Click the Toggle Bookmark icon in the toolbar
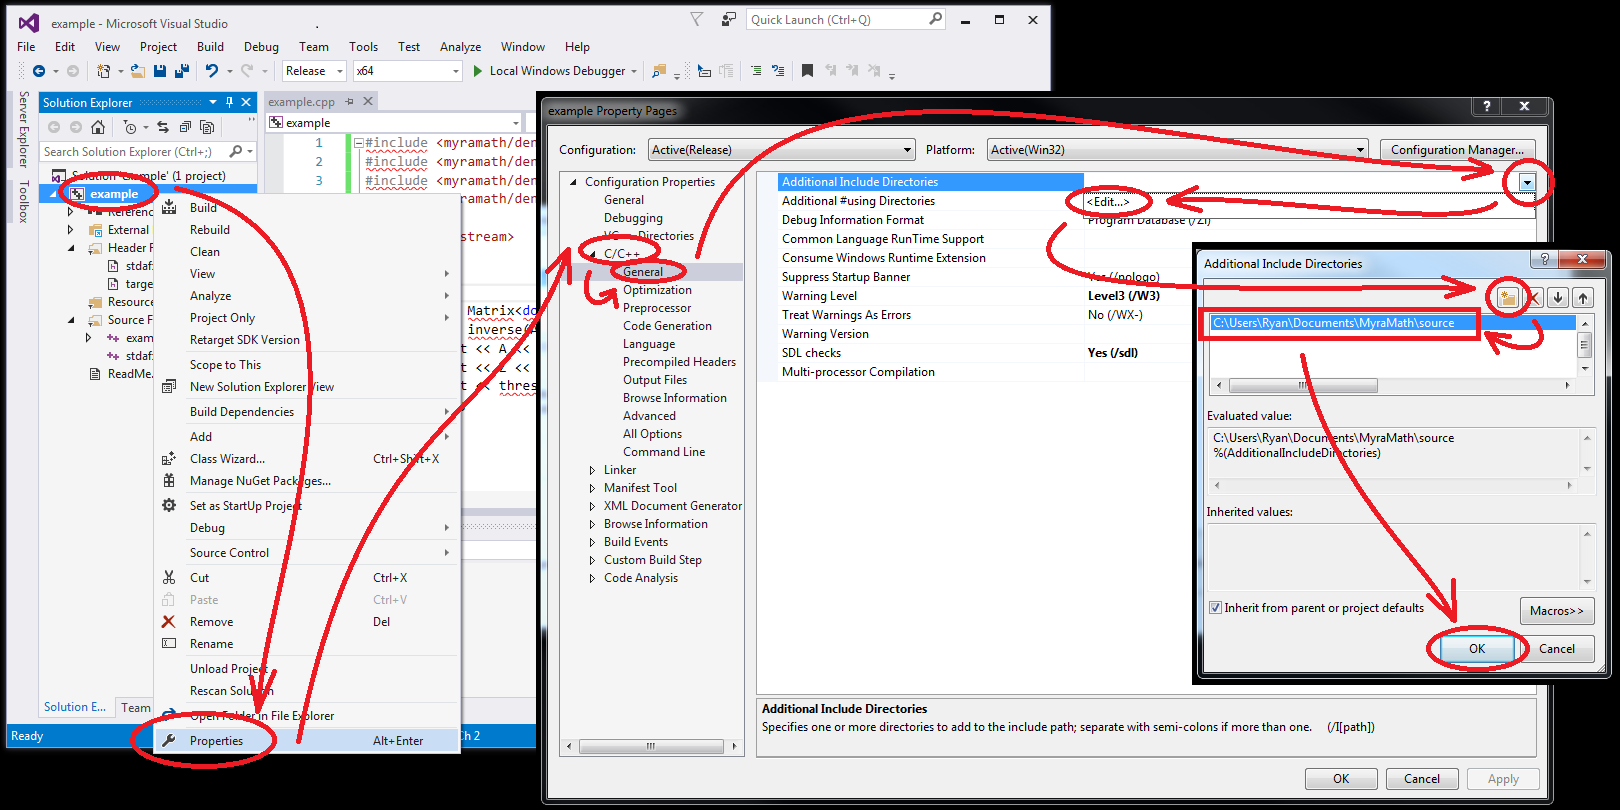This screenshot has height=810, width=1620. [807, 71]
